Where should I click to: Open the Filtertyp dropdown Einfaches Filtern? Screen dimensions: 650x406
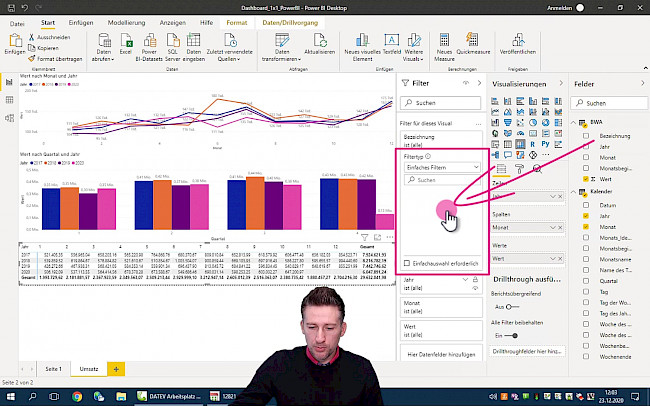tap(441, 167)
